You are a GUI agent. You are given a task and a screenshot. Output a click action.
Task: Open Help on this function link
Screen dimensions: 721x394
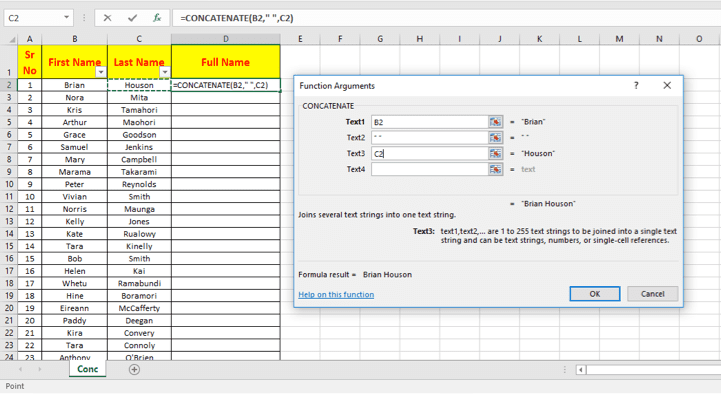(336, 295)
